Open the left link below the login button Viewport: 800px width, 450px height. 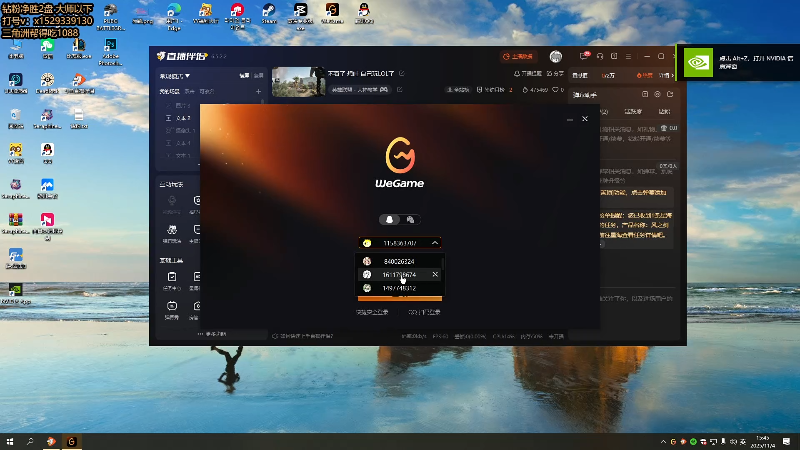[372, 312]
